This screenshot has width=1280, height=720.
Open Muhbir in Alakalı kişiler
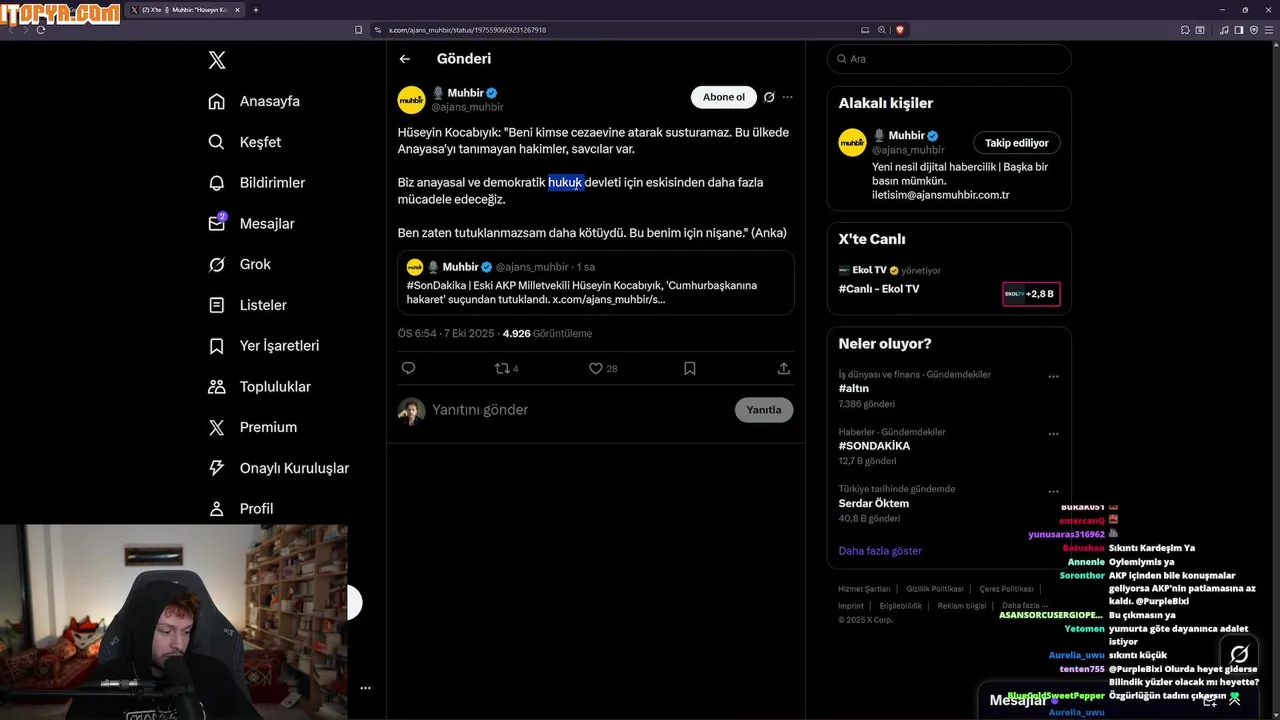pos(906,135)
